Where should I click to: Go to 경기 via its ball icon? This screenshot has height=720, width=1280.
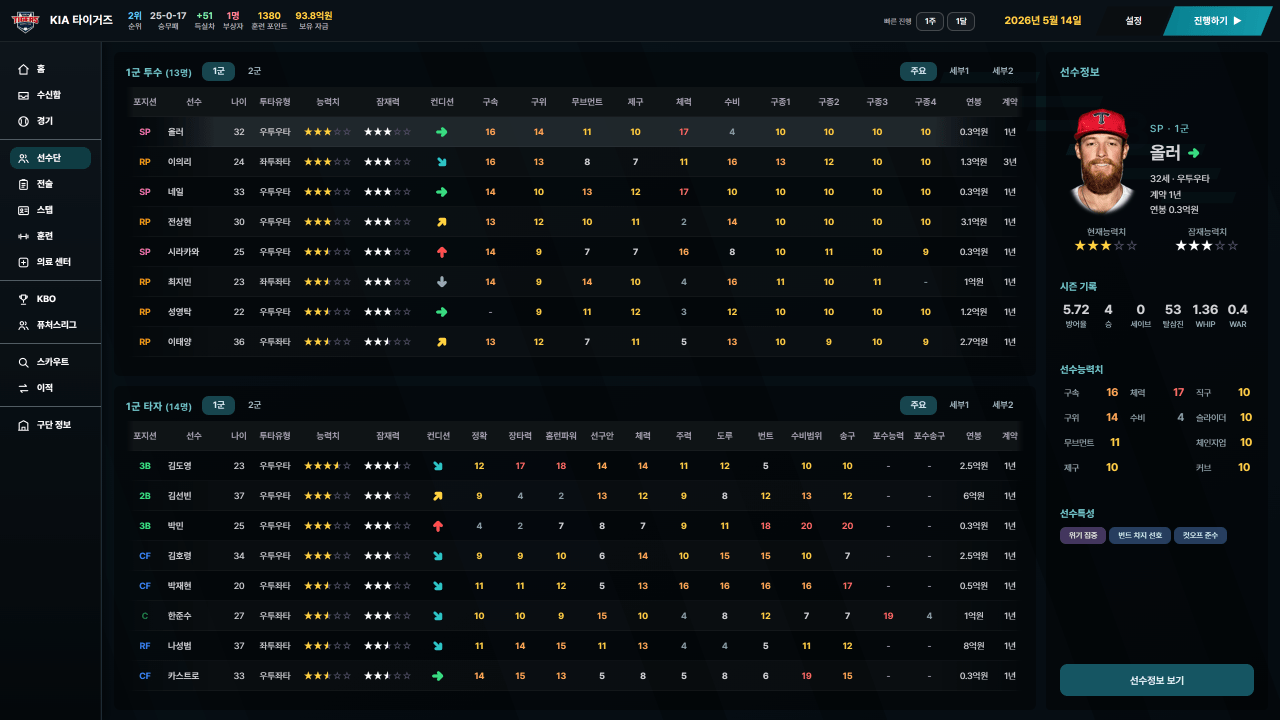[23, 121]
